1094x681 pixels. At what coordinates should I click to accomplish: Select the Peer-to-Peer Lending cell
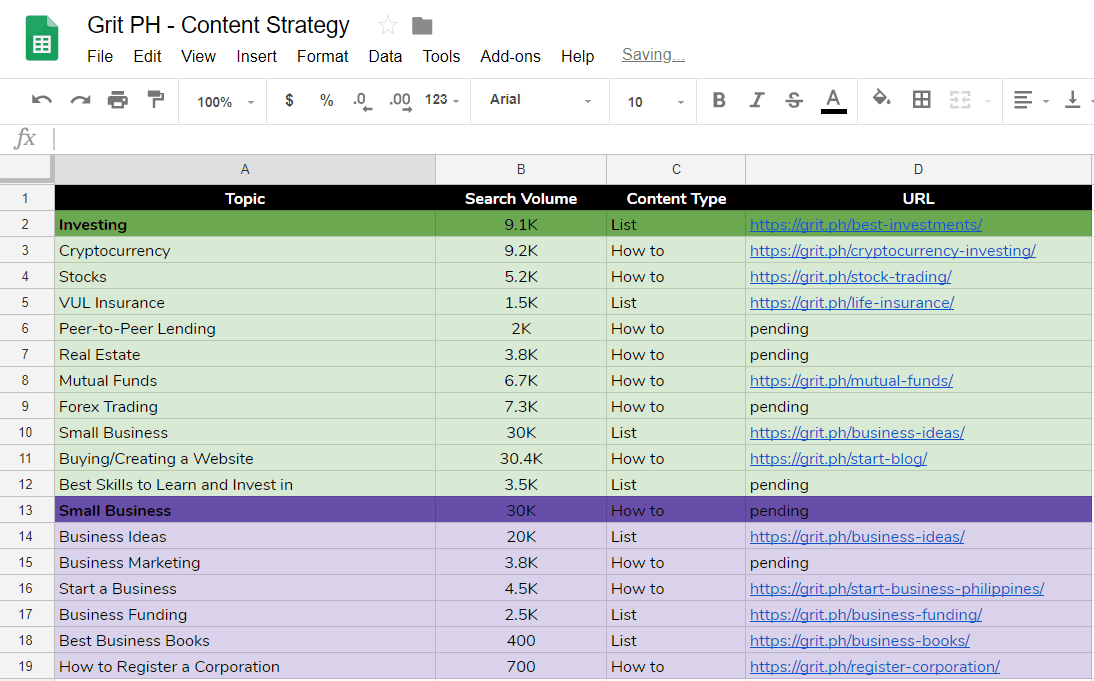click(x=245, y=329)
